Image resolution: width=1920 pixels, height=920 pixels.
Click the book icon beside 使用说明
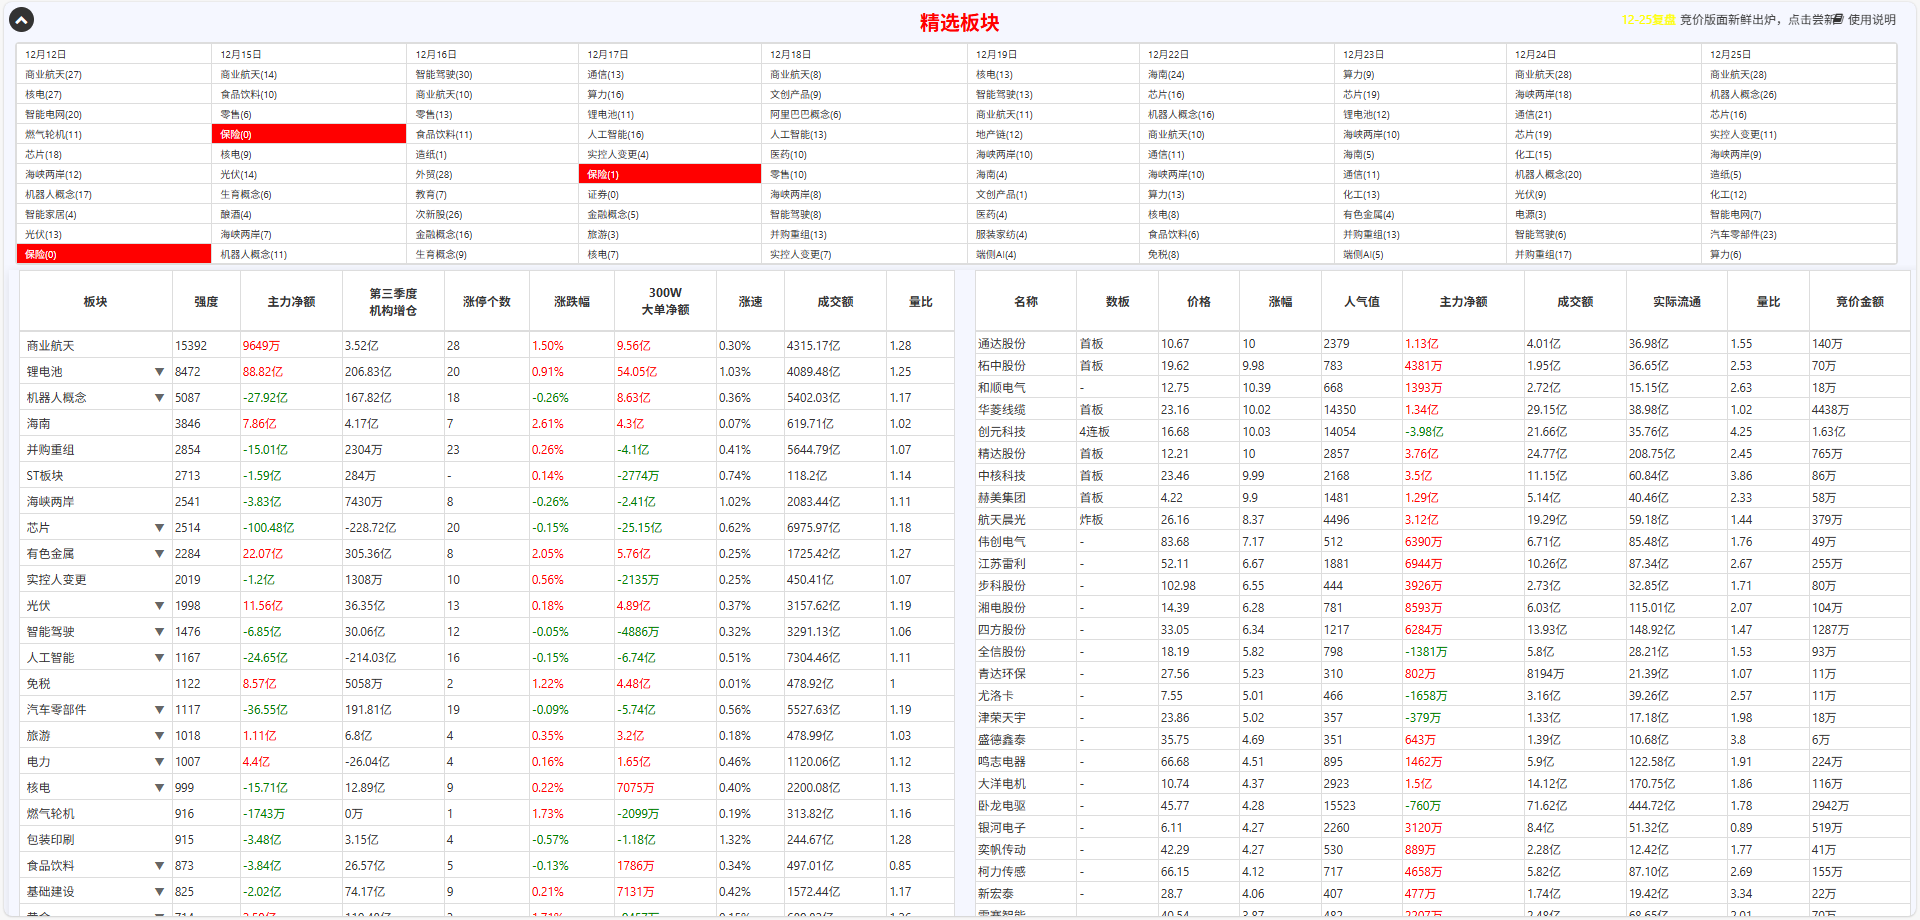(1838, 19)
